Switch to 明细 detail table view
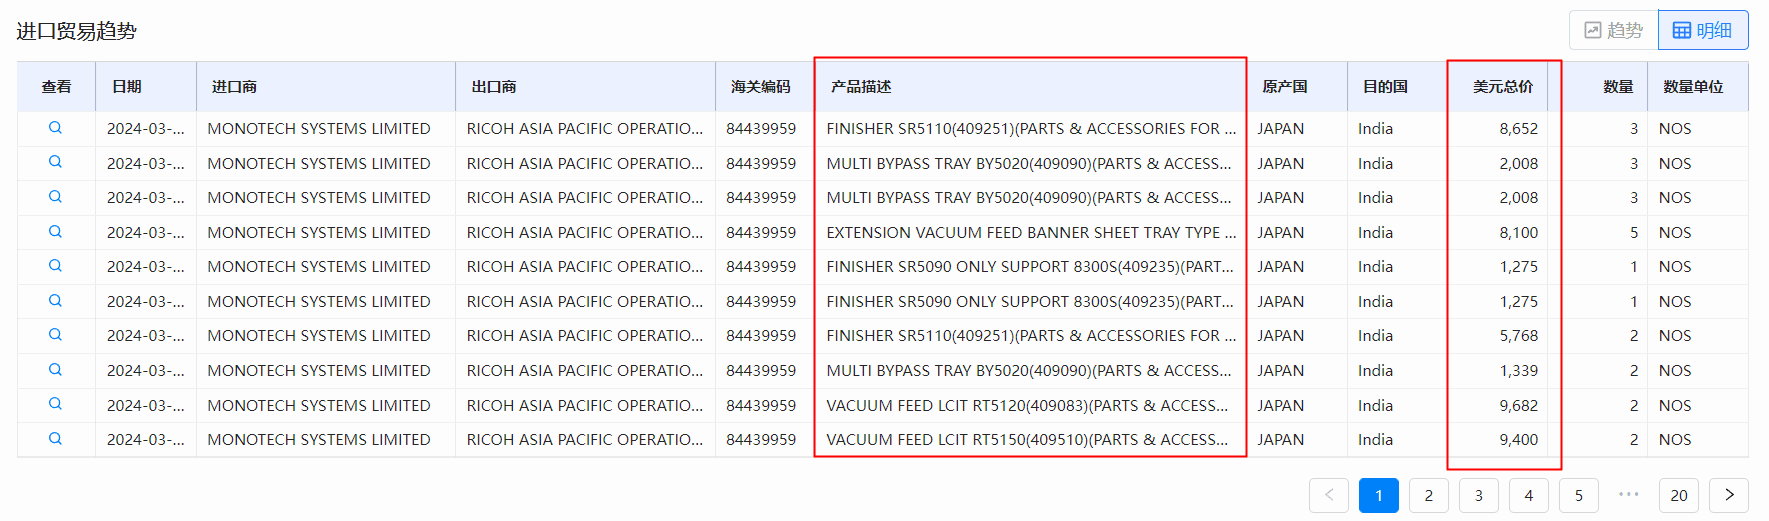Image resolution: width=1769 pixels, height=521 pixels. pos(1703,30)
